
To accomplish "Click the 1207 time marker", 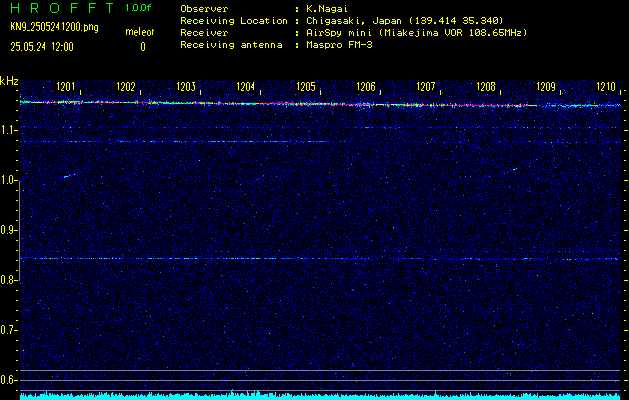I will click(x=426, y=87).
